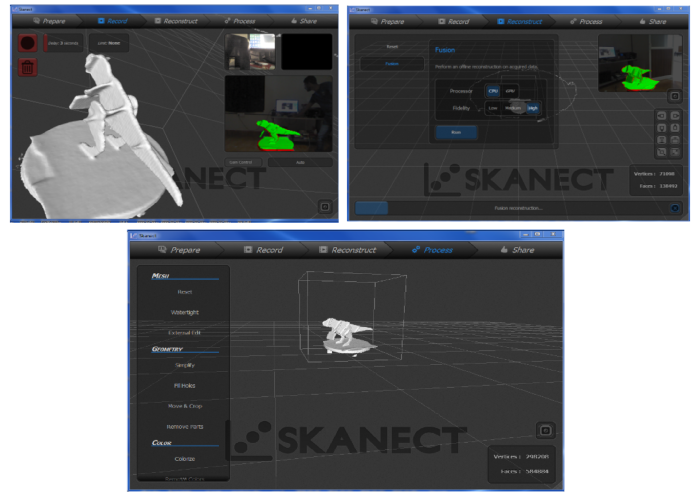Viewport: 700px width, 500px height.
Task: Click the Faces count in the Reconstruct window
Action: click(658, 186)
